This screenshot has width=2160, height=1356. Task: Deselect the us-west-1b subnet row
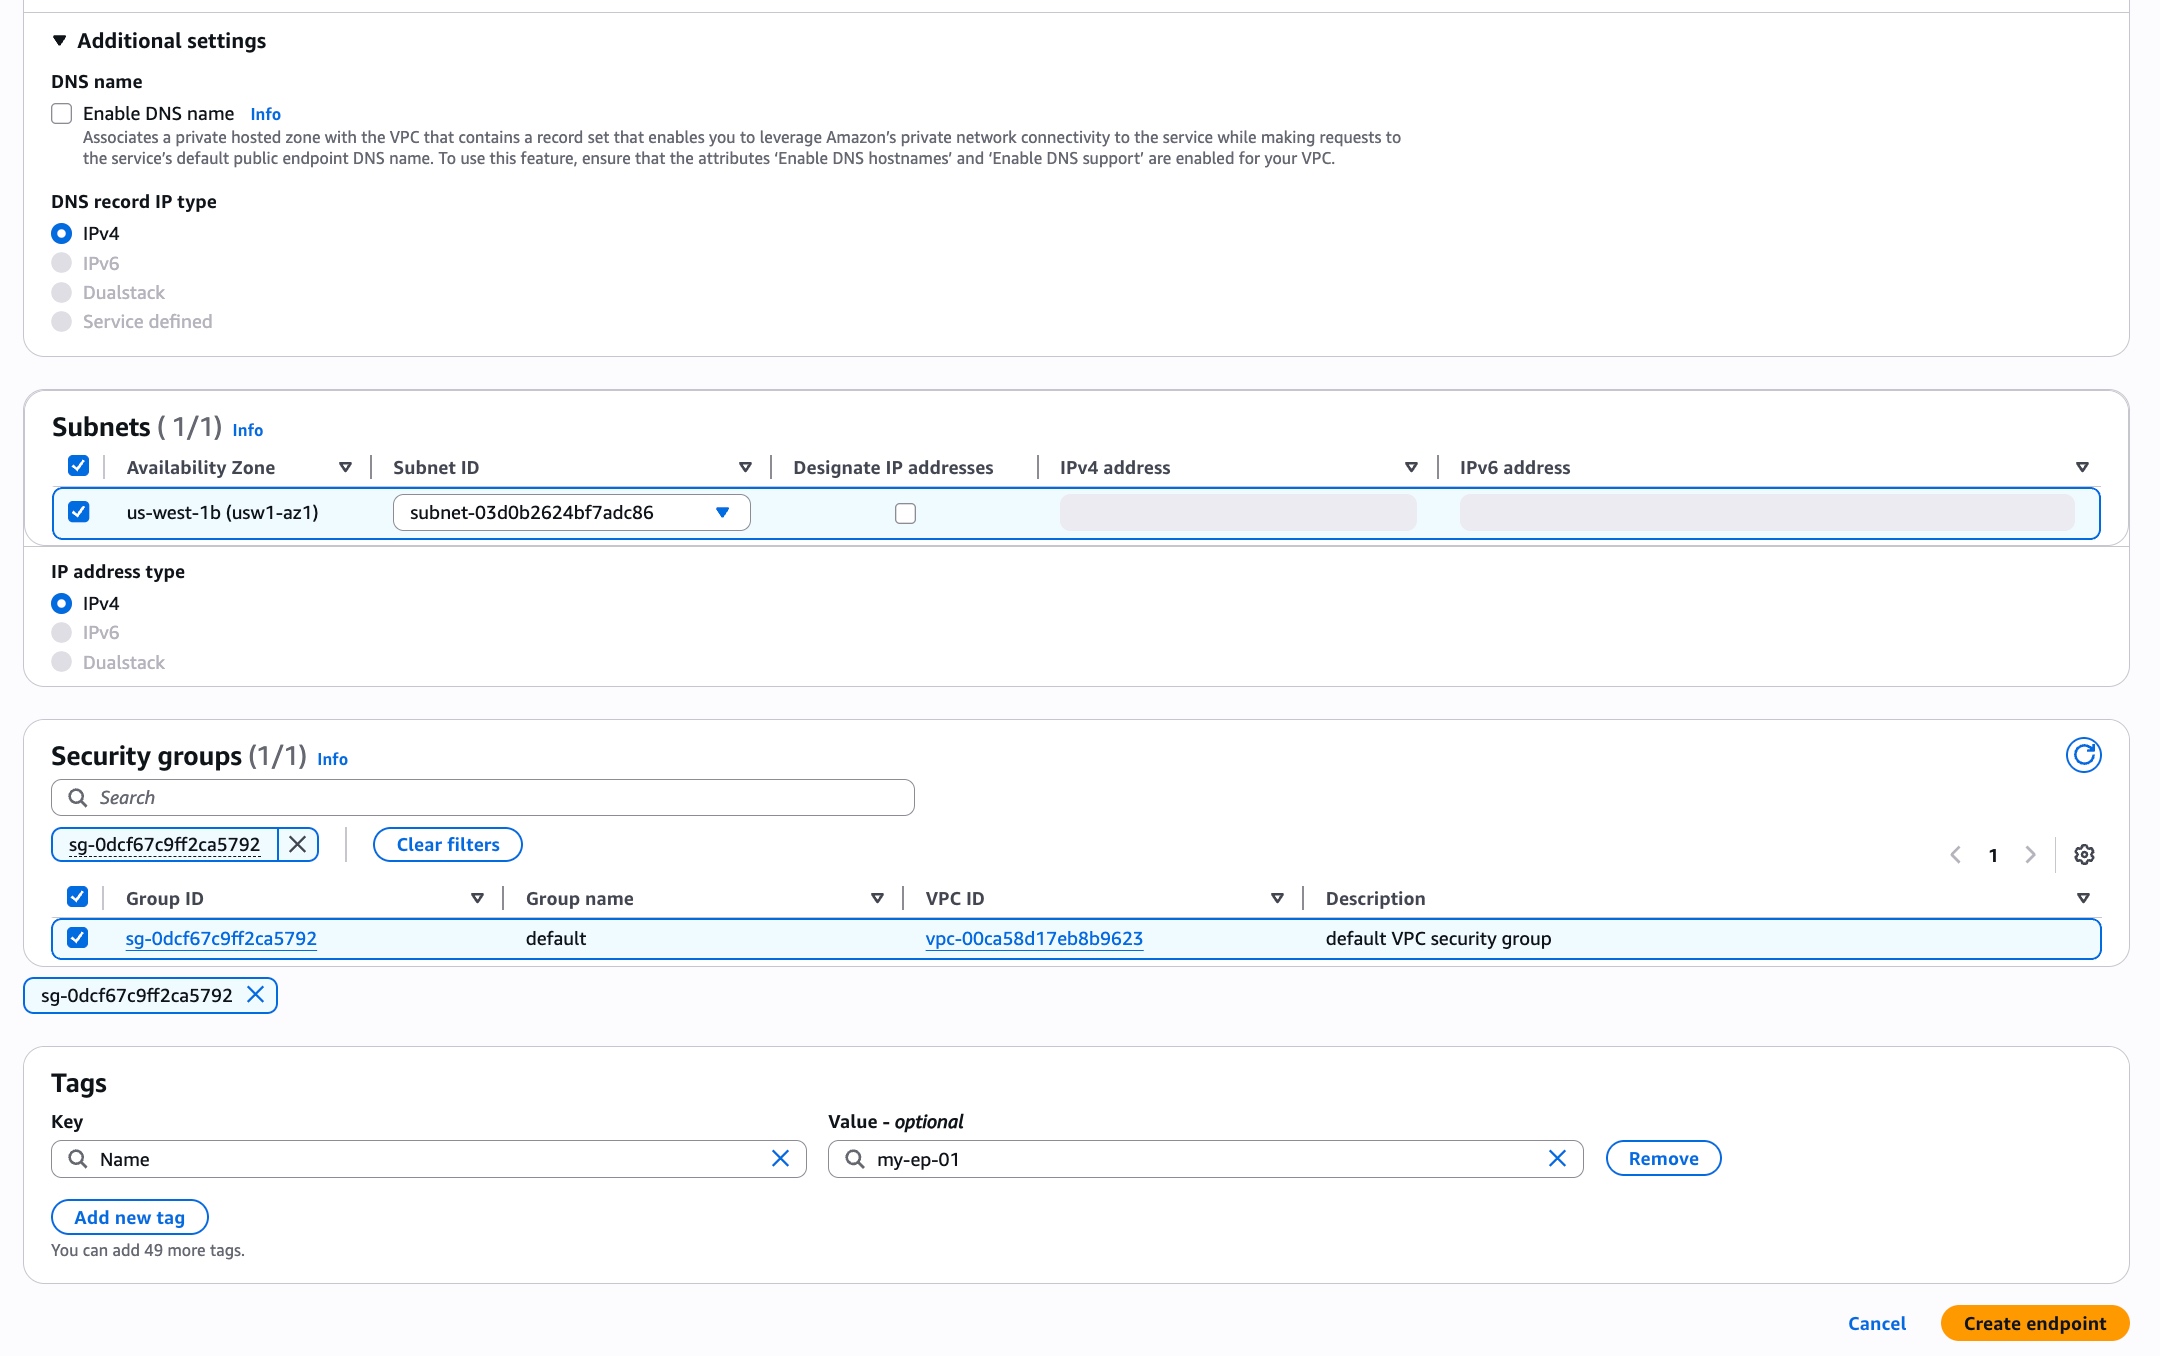tap(79, 511)
